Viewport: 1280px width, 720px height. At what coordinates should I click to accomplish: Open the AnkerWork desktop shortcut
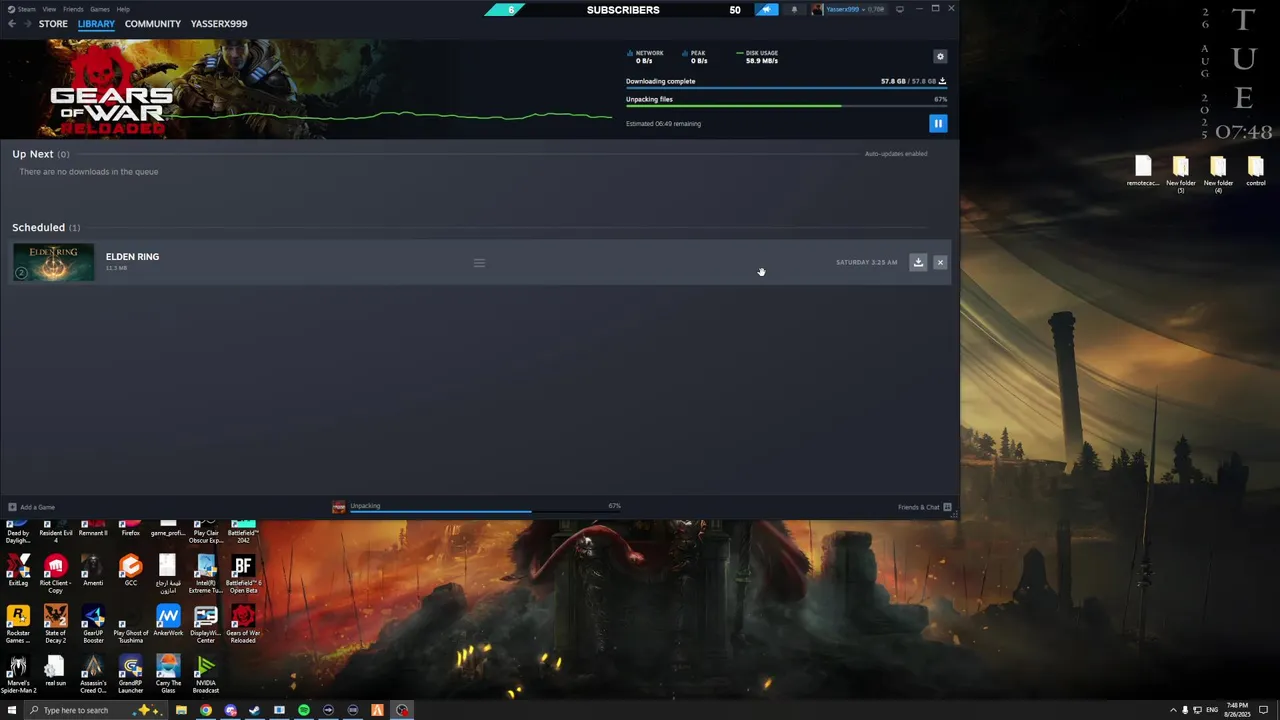tap(168, 621)
